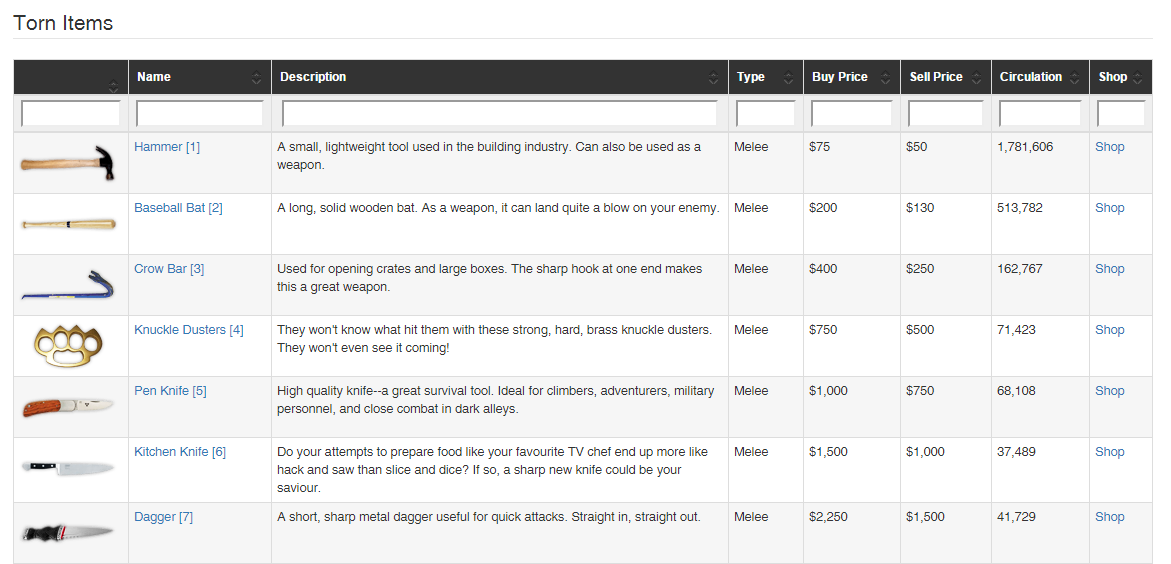Open the Shop link for Hammer

(x=1109, y=147)
